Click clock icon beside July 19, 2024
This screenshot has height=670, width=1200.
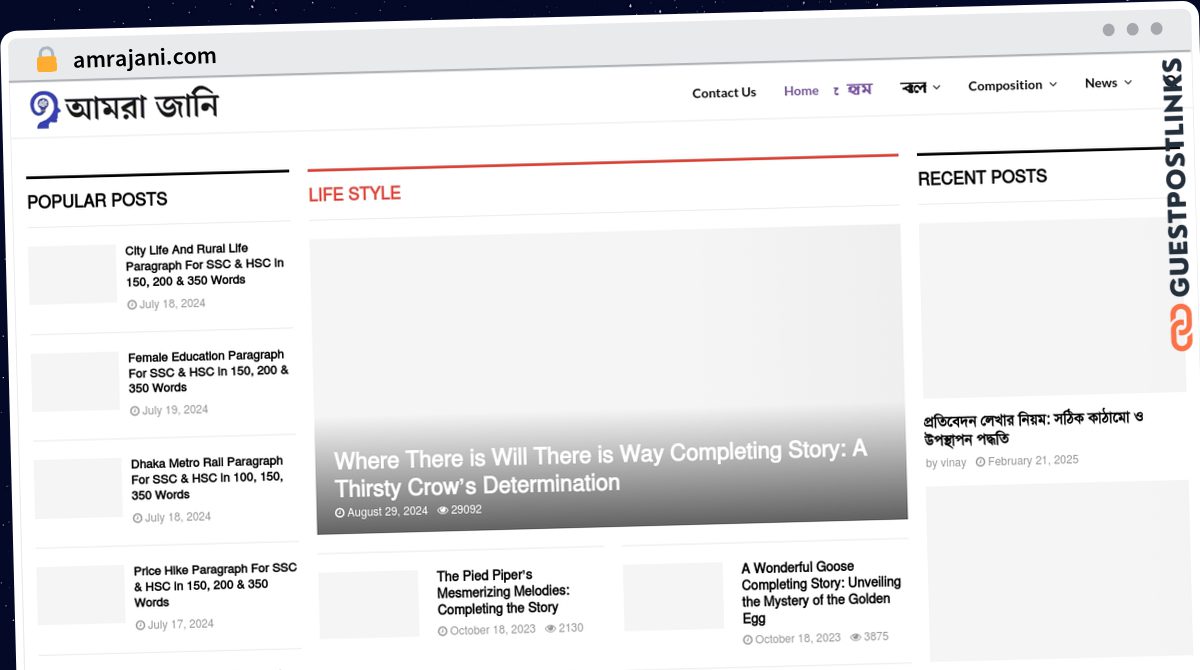135,411
